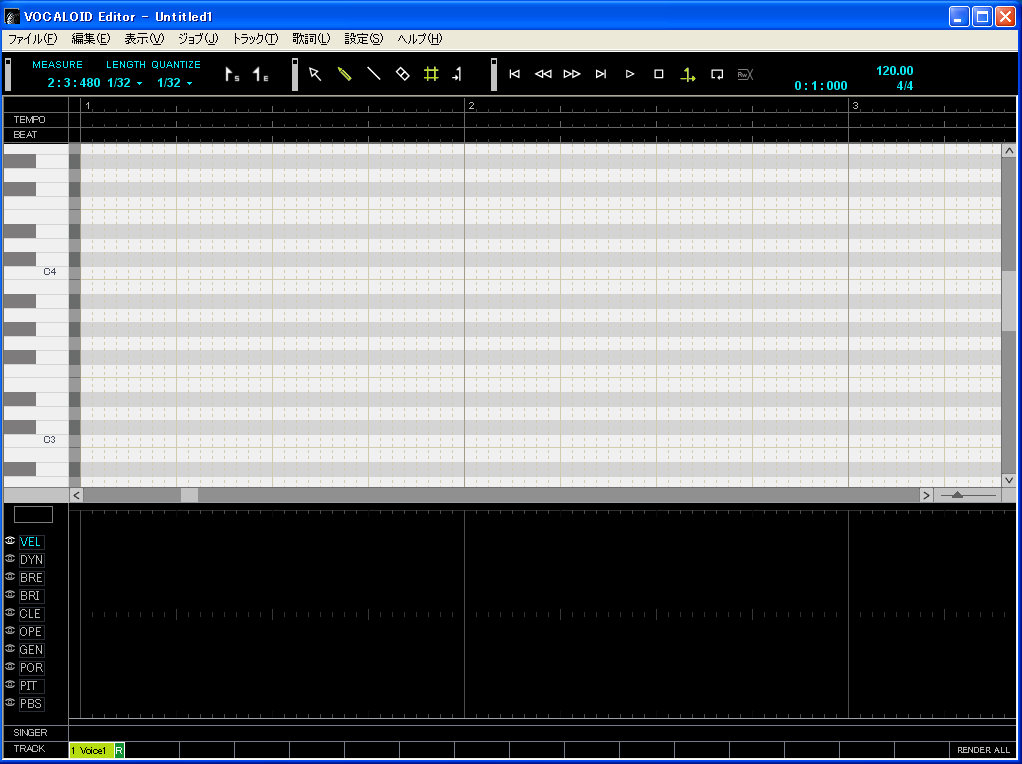
Task: Click the note-and-arrow icon beside the grid icon
Action: (x=457, y=74)
